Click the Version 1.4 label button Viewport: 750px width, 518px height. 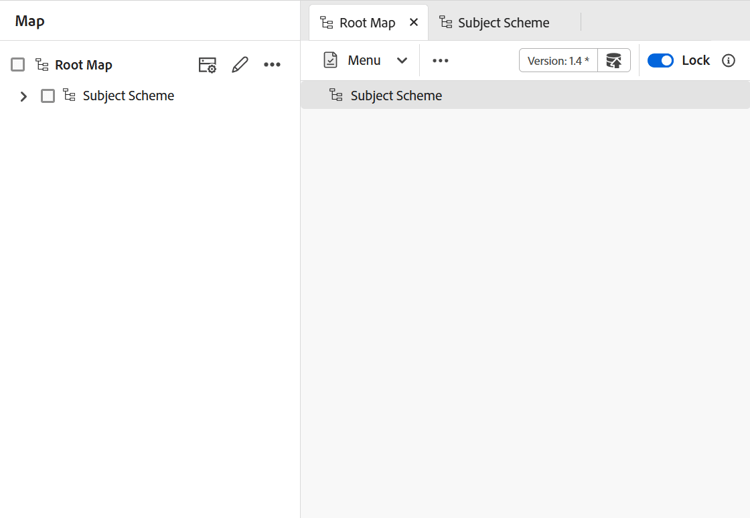pyautogui.click(x=558, y=61)
